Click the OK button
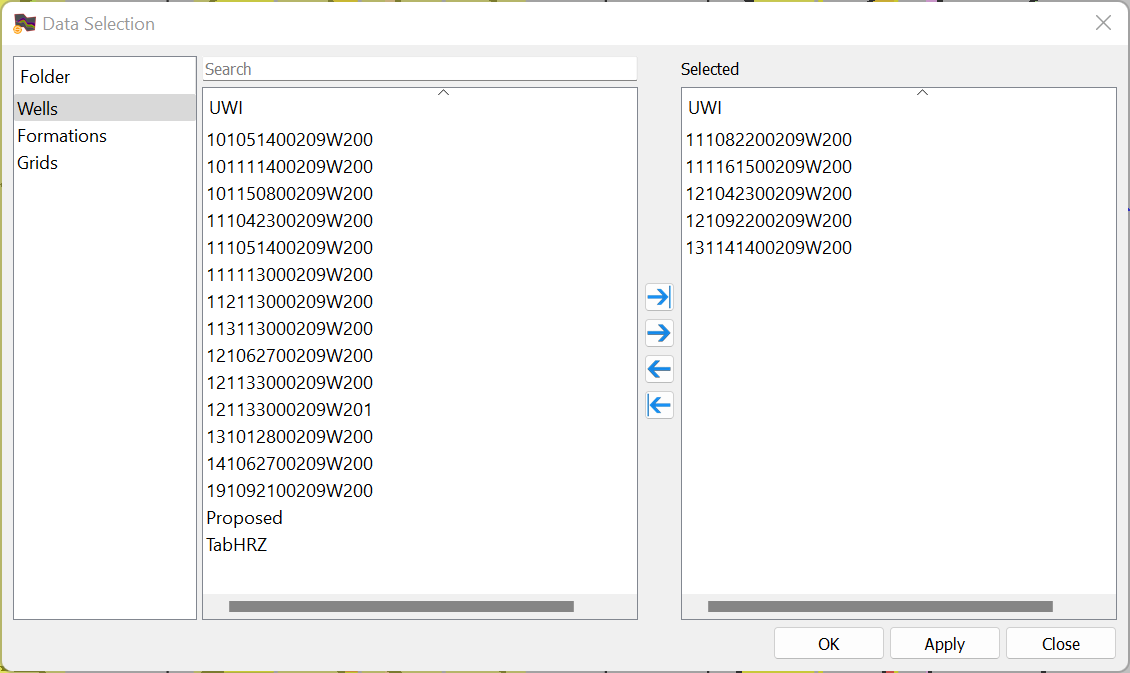Screen dimensions: 1130x673 pos(828,643)
